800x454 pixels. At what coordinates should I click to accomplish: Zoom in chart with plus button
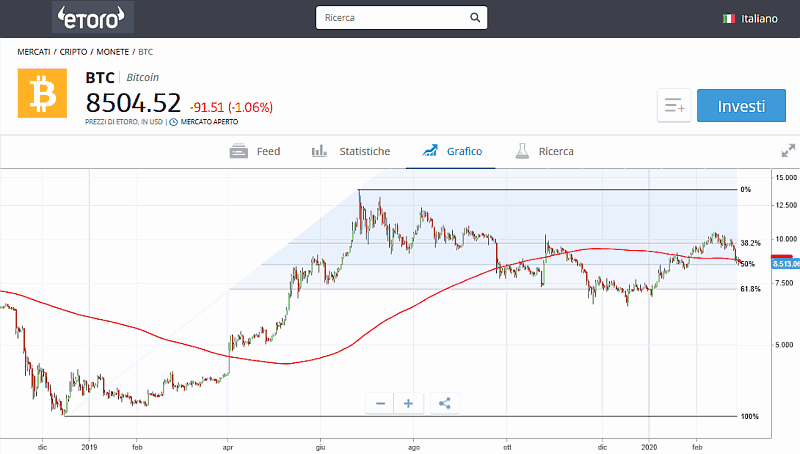[x=408, y=404]
